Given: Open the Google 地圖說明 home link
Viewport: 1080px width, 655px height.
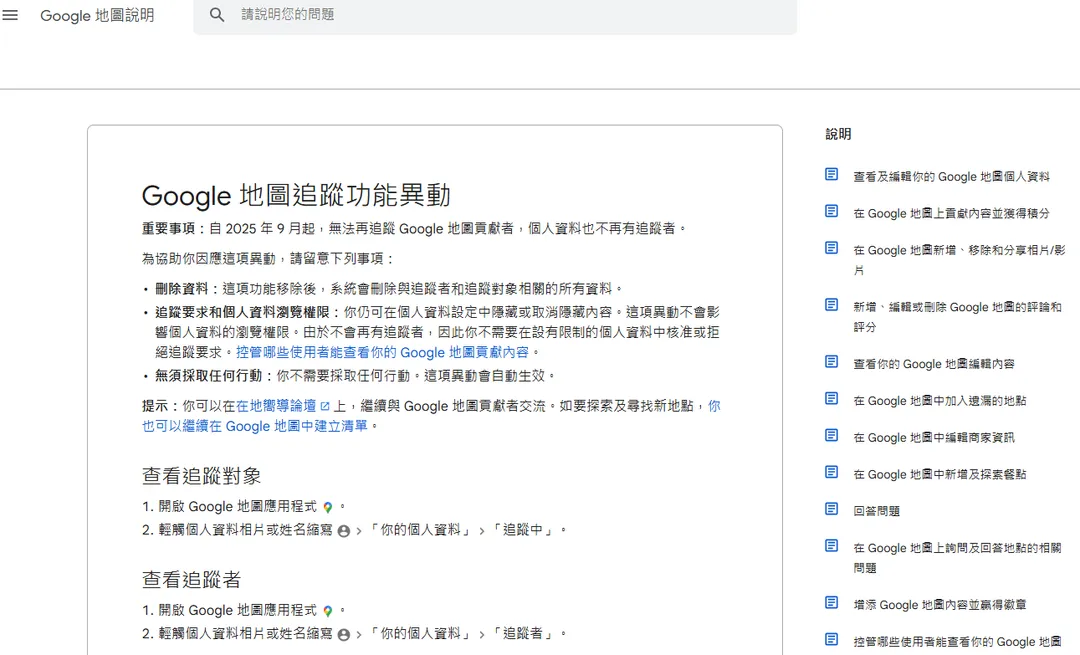Looking at the screenshot, I should click(97, 15).
